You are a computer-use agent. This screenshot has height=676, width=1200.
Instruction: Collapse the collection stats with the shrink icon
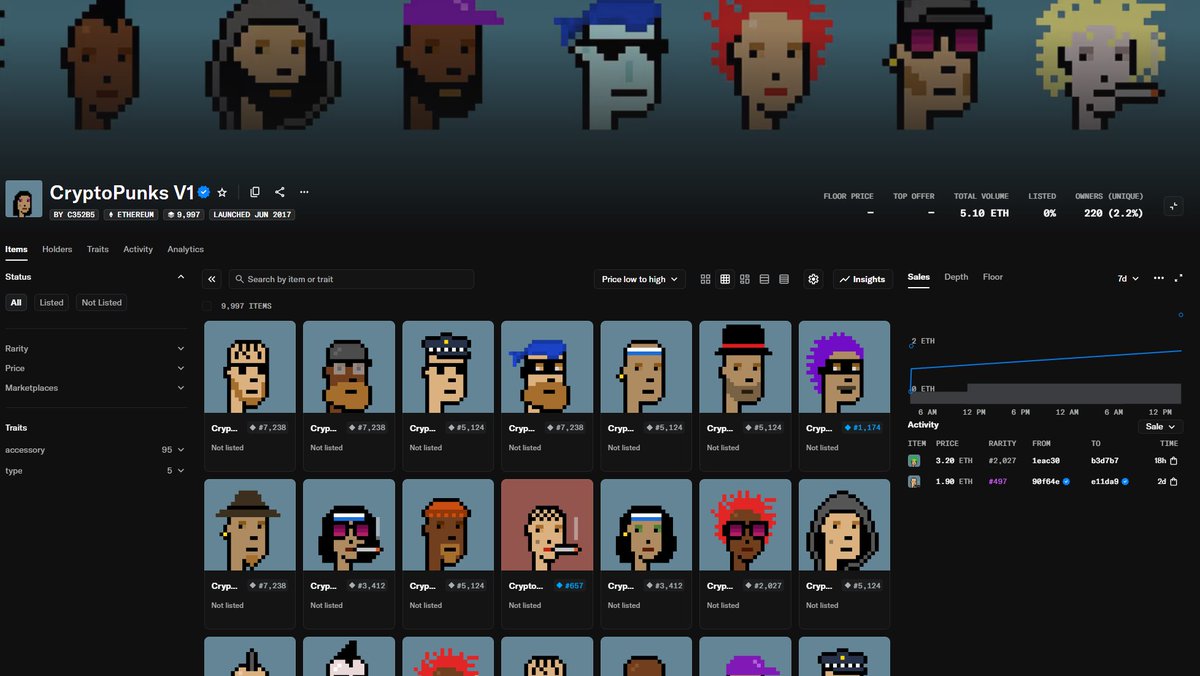tap(1174, 206)
